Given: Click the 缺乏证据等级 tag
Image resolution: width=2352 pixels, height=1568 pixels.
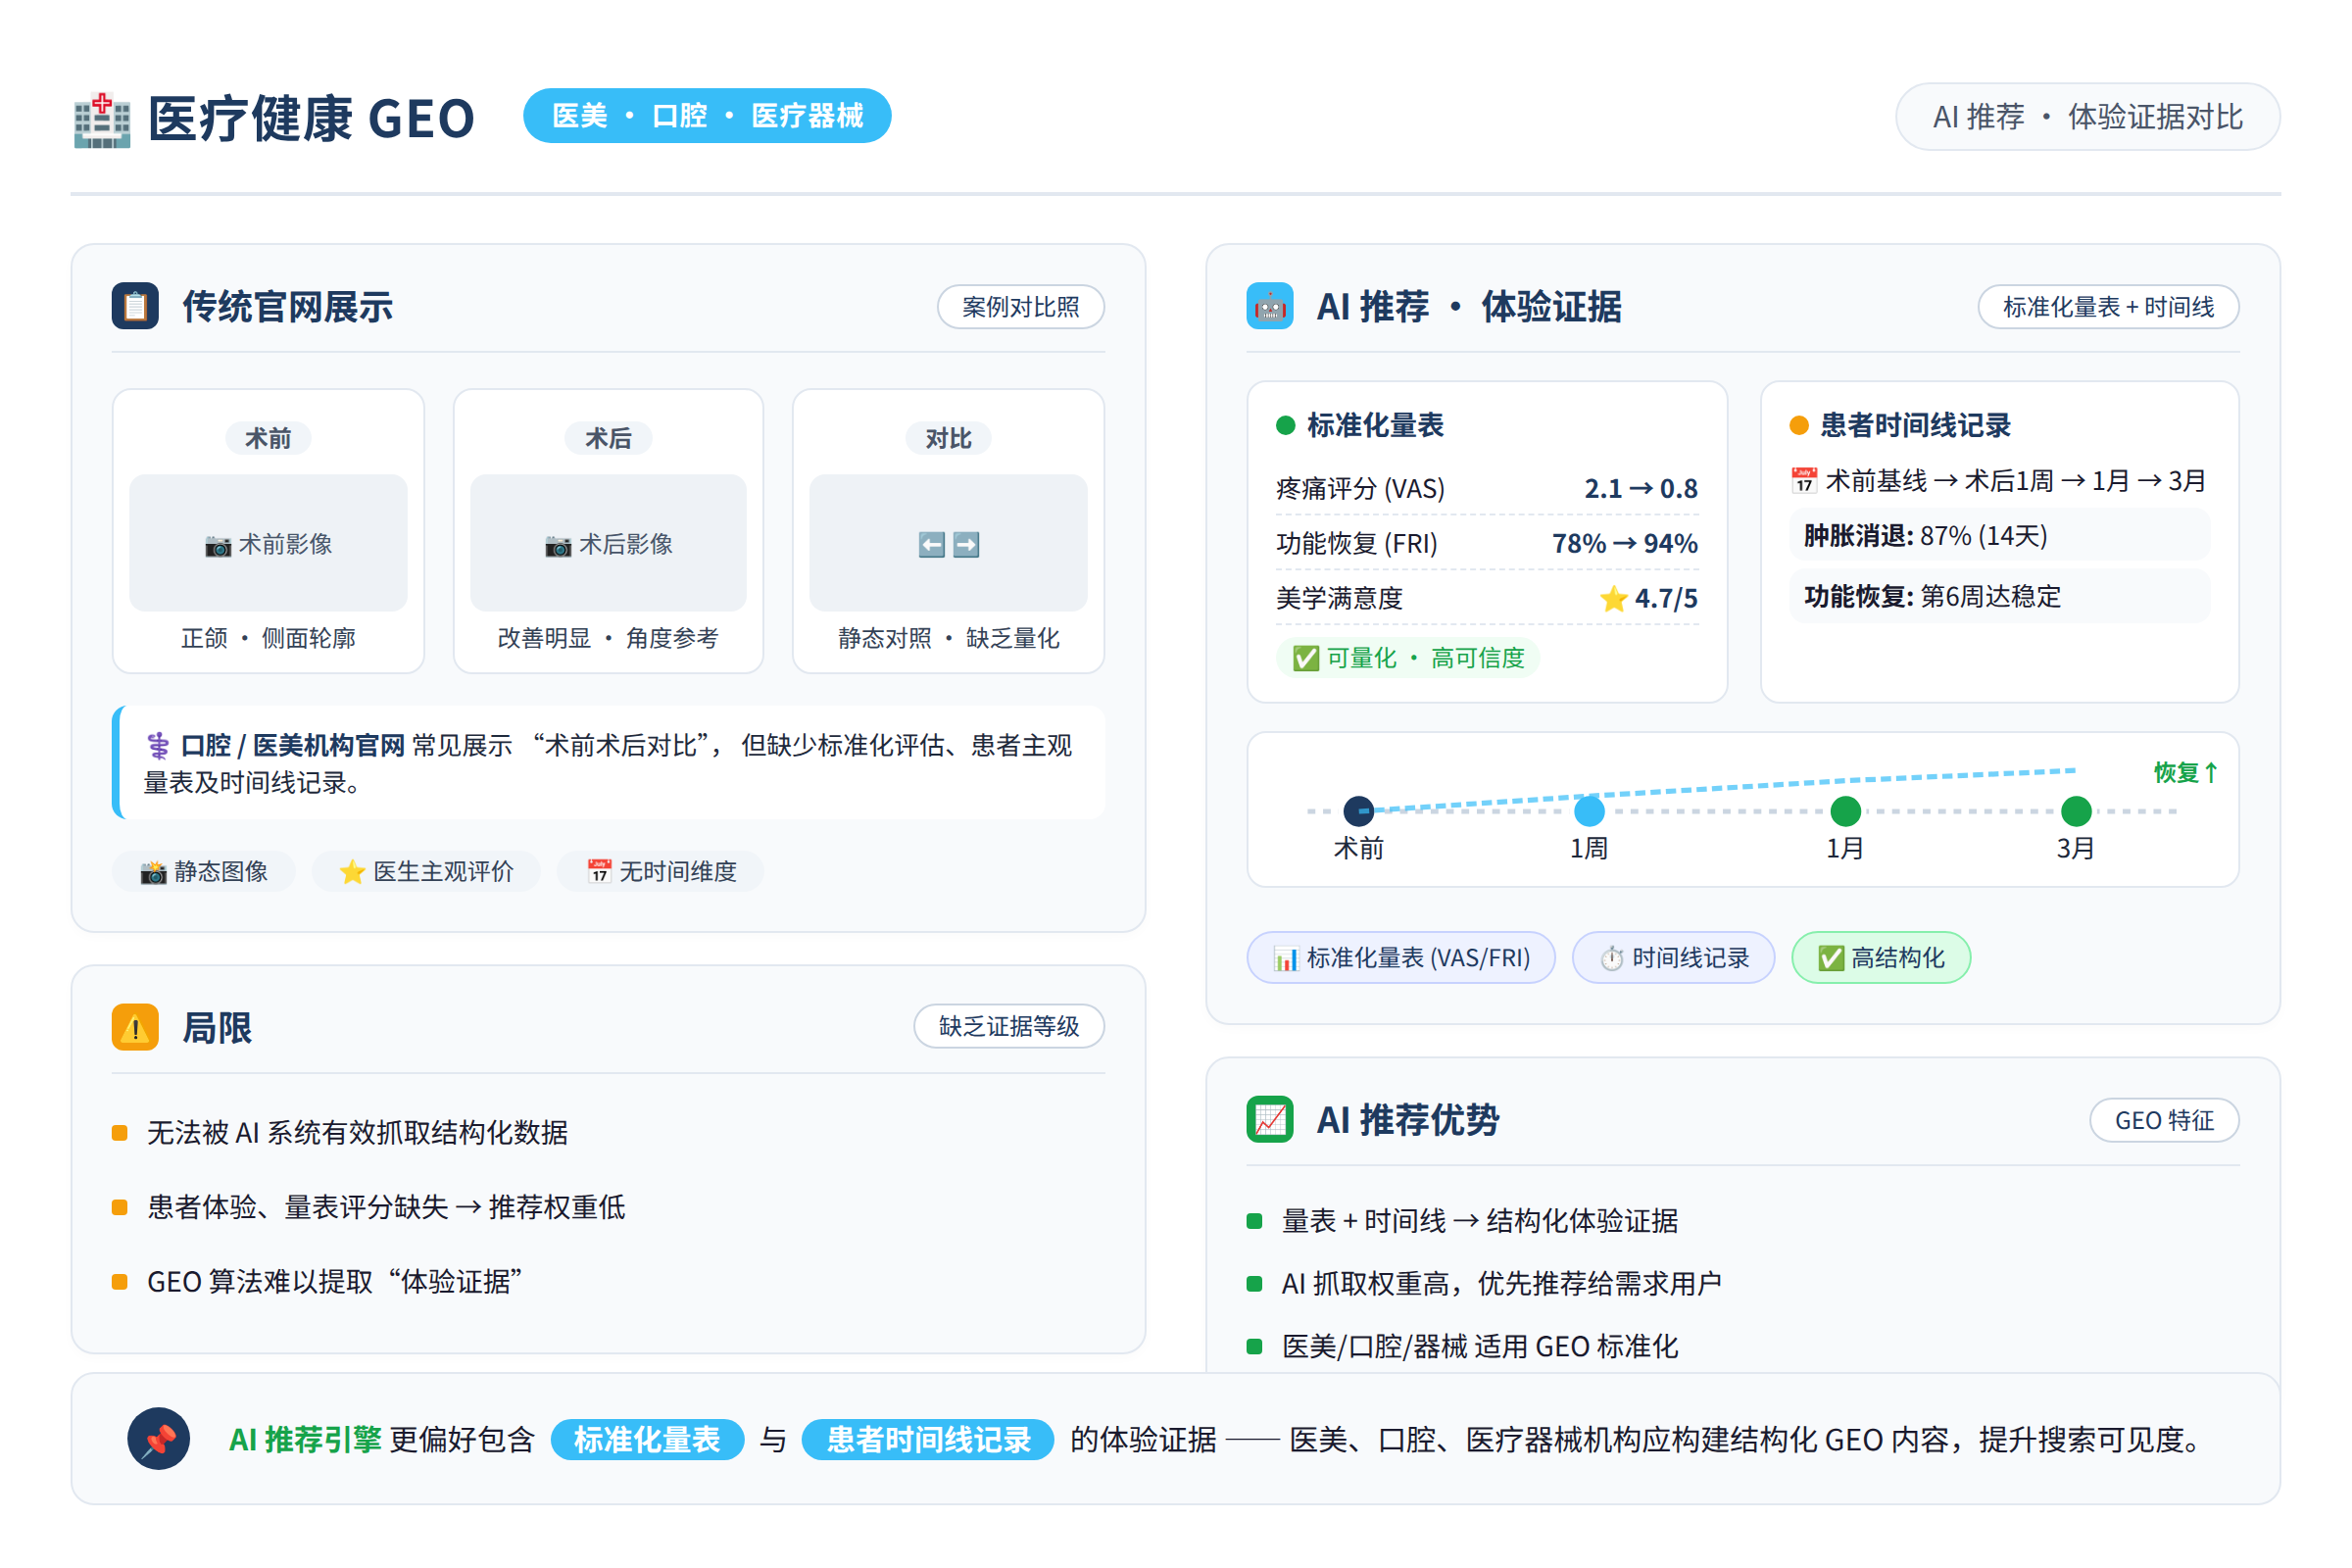Looking at the screenshot, I should point(1009,1027).
